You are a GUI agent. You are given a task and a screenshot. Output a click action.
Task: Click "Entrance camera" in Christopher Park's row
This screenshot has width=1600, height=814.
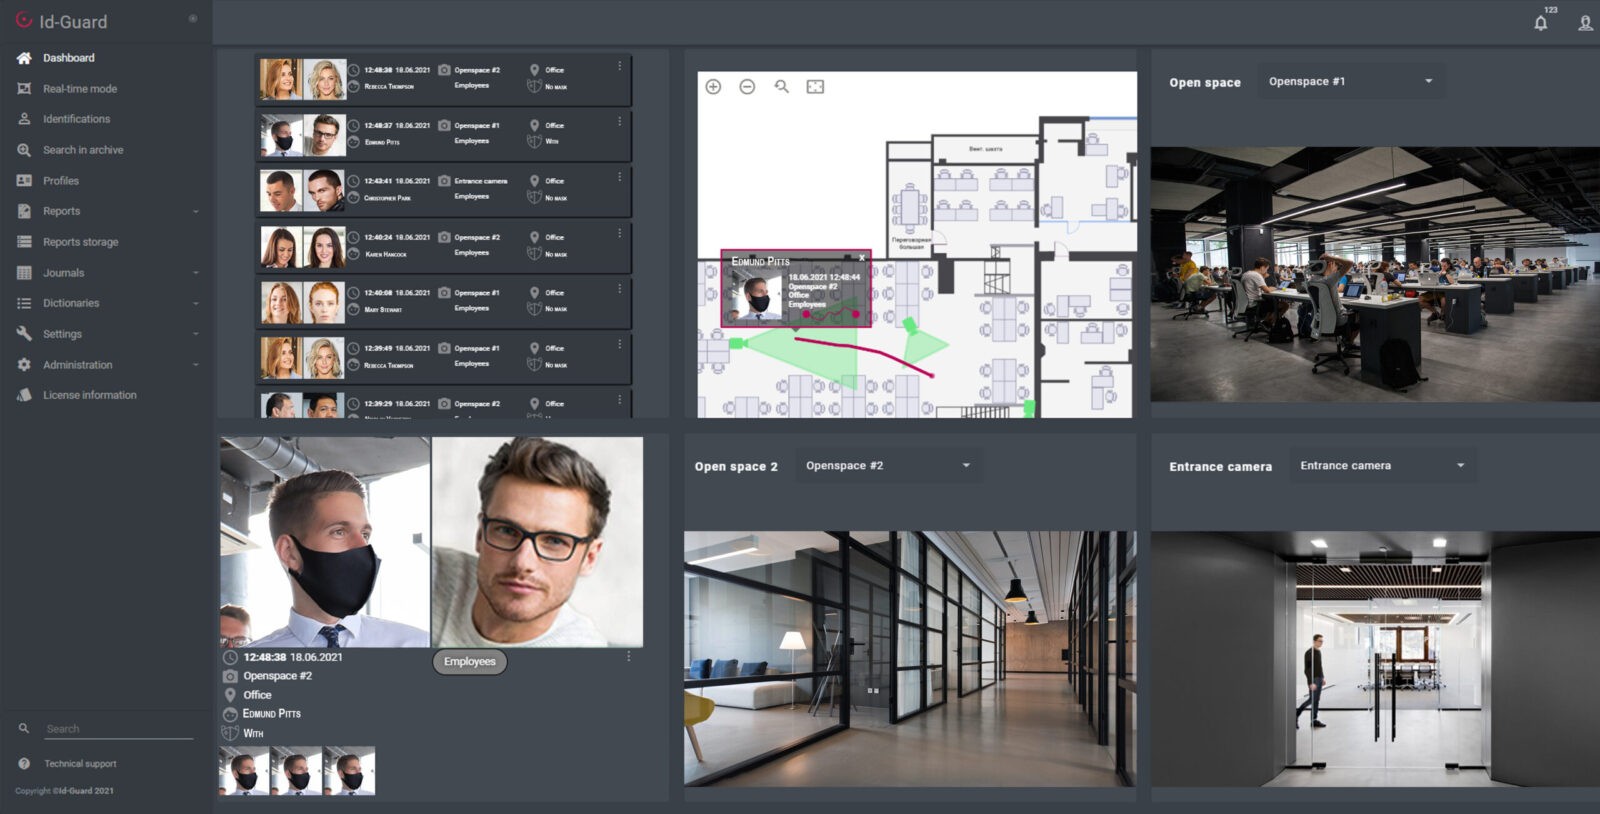tap(481, 181)
